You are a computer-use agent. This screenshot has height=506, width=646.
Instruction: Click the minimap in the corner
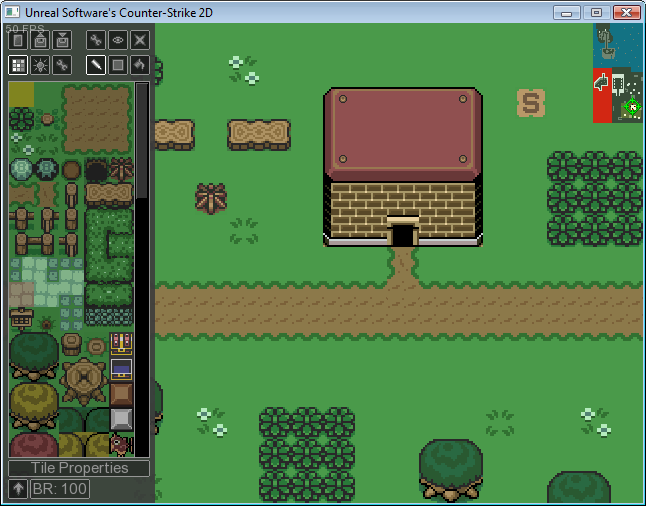click(618, 73)
